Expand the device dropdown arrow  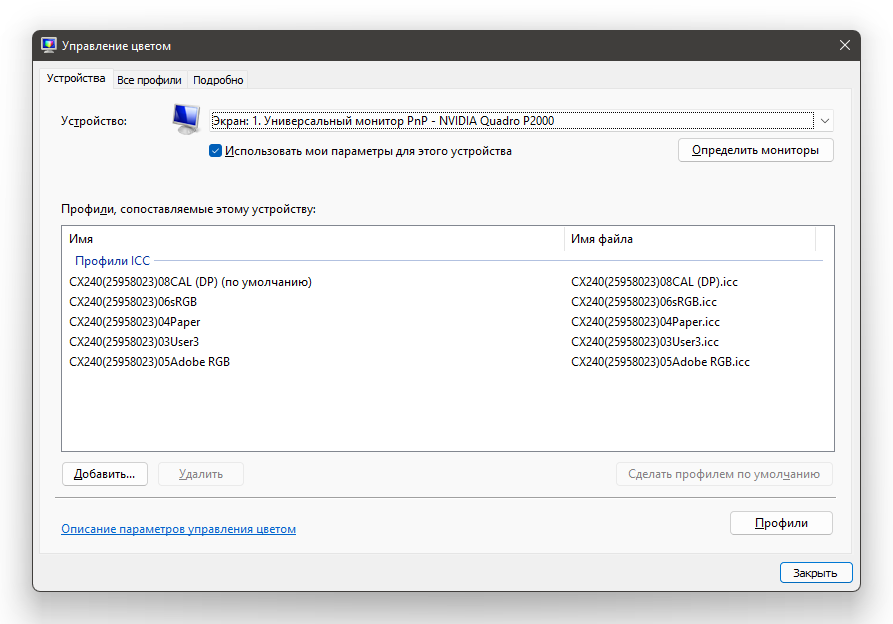click(825, 121)
